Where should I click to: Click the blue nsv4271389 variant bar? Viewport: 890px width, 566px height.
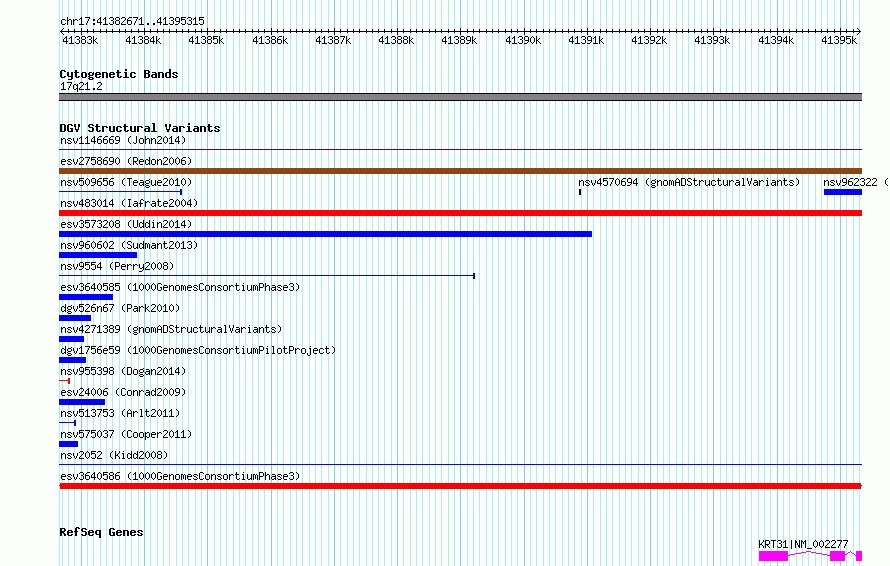point(72,339)
